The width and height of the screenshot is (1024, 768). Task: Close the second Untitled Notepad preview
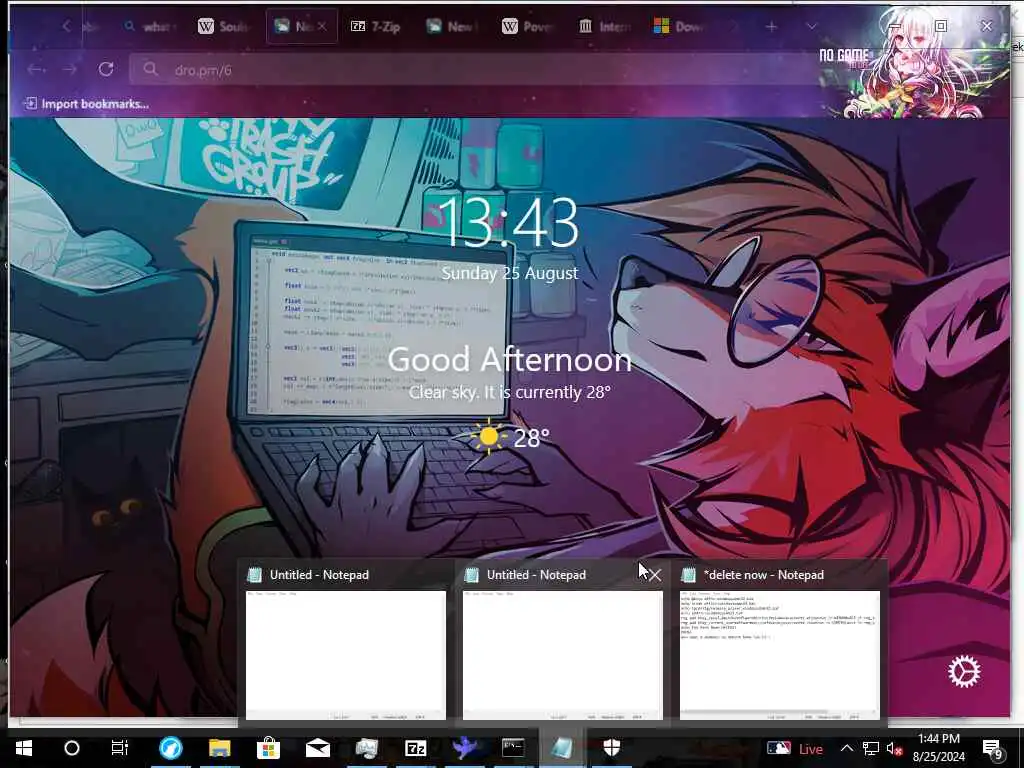(654, 575)
